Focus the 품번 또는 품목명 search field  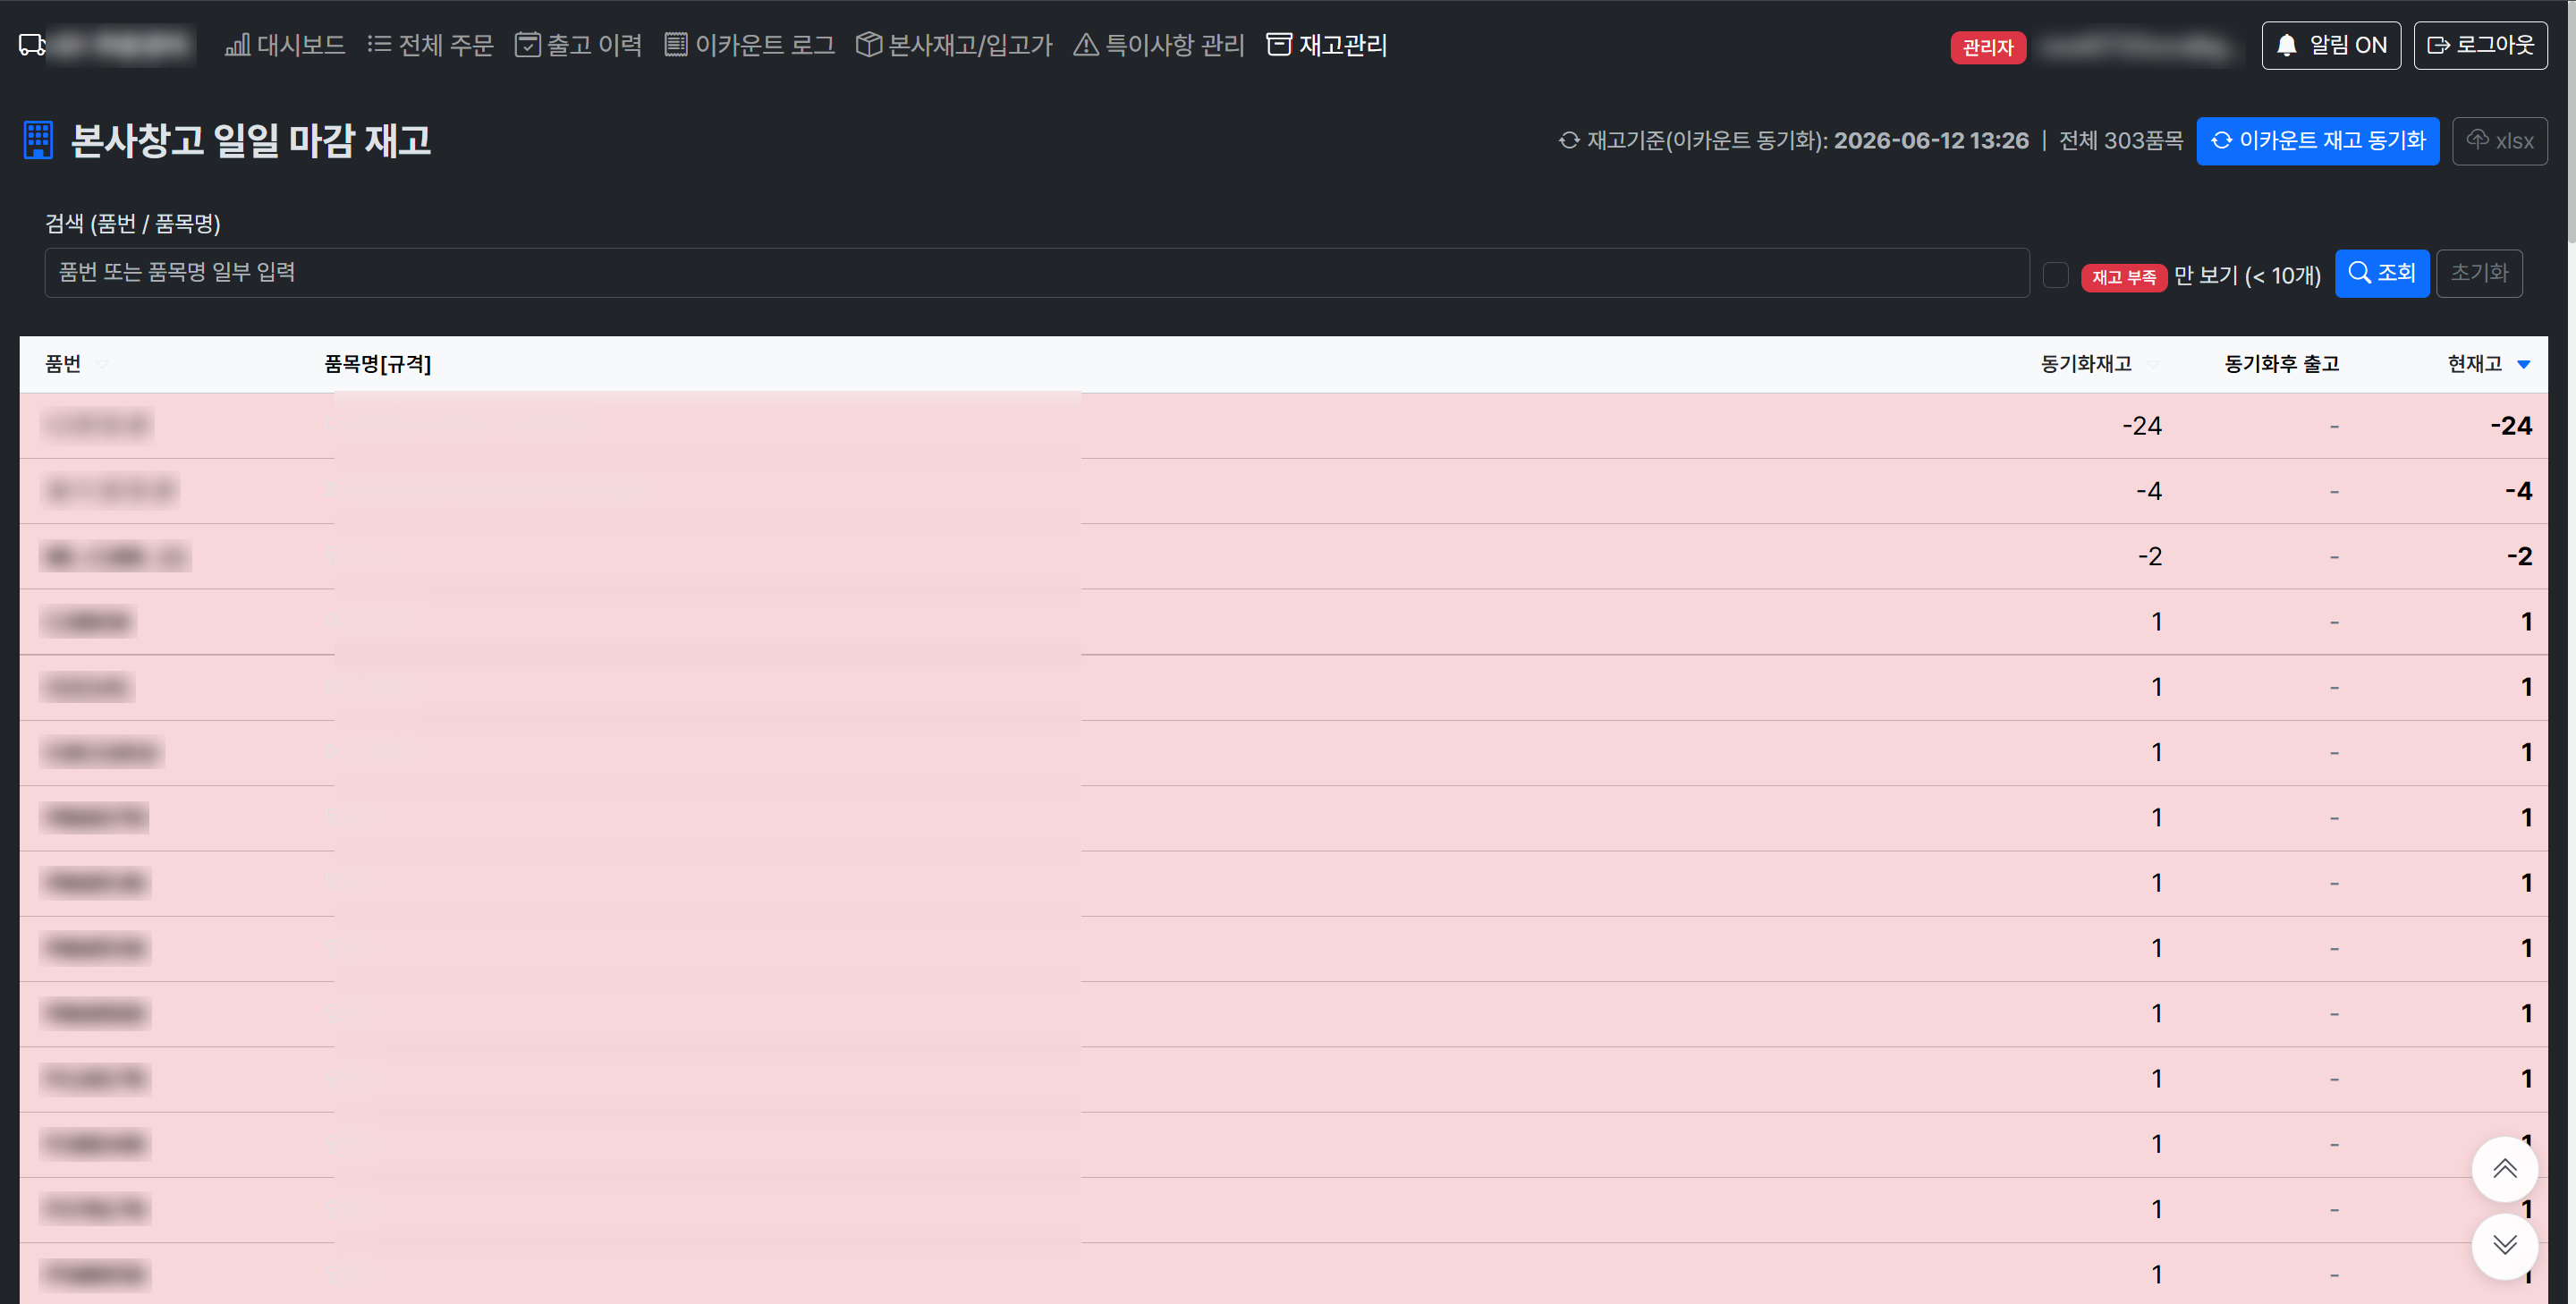1036,273
